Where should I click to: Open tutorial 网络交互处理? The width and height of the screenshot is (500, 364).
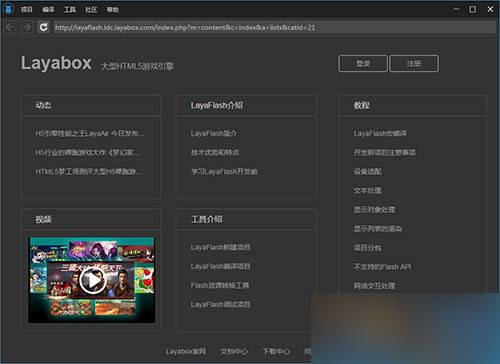374,286
